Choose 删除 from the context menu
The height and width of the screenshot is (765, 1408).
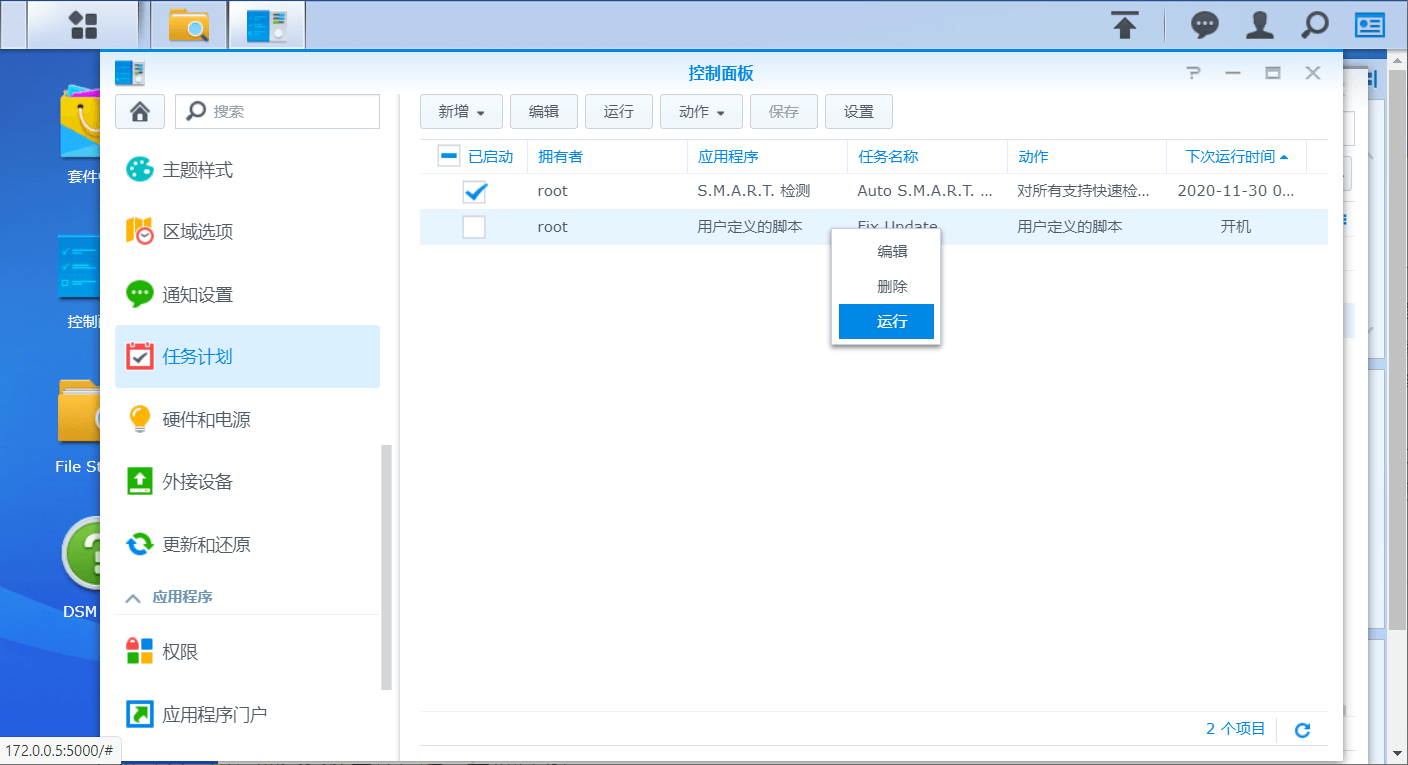point(886,286)
